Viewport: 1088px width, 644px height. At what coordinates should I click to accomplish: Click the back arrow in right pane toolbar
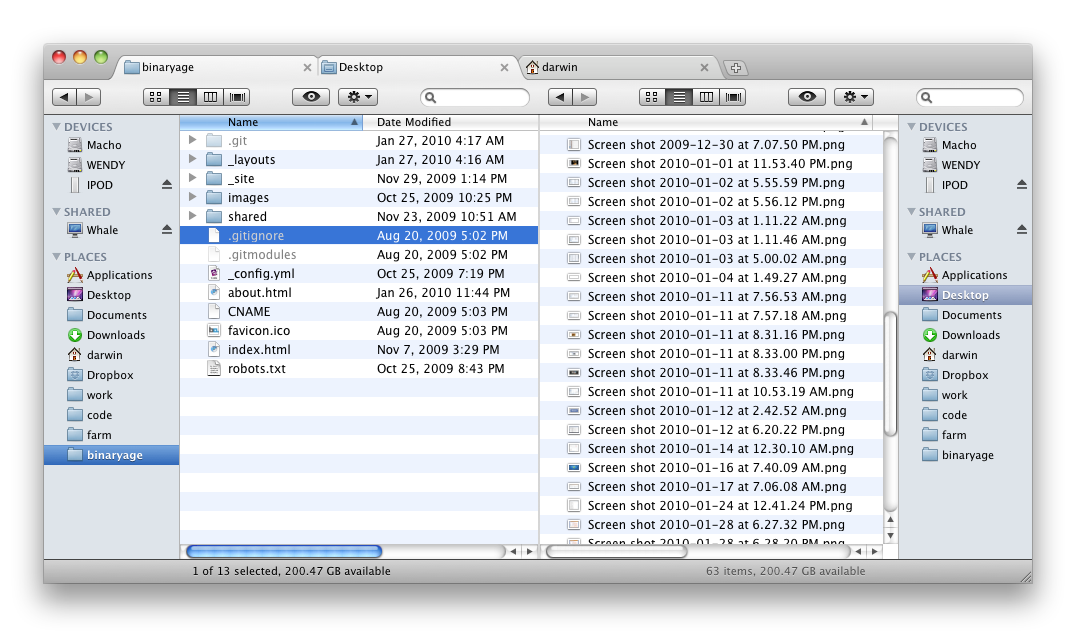[x=560, y=97]
